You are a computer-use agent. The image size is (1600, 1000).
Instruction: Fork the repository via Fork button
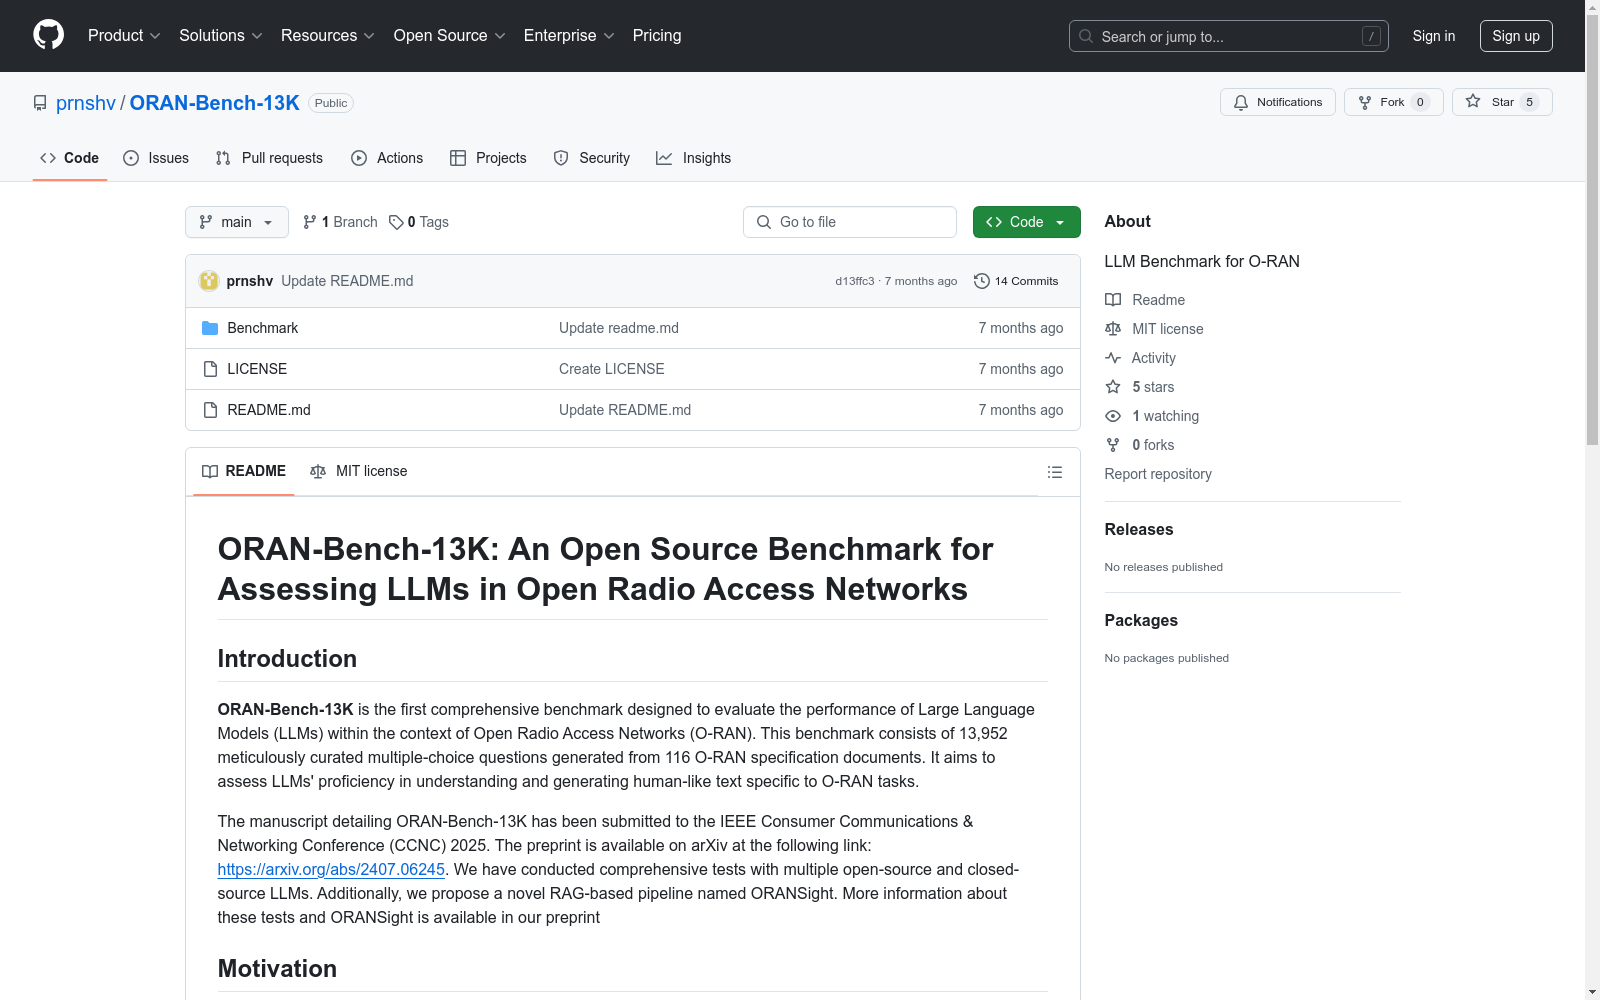tap(1393, 102)
